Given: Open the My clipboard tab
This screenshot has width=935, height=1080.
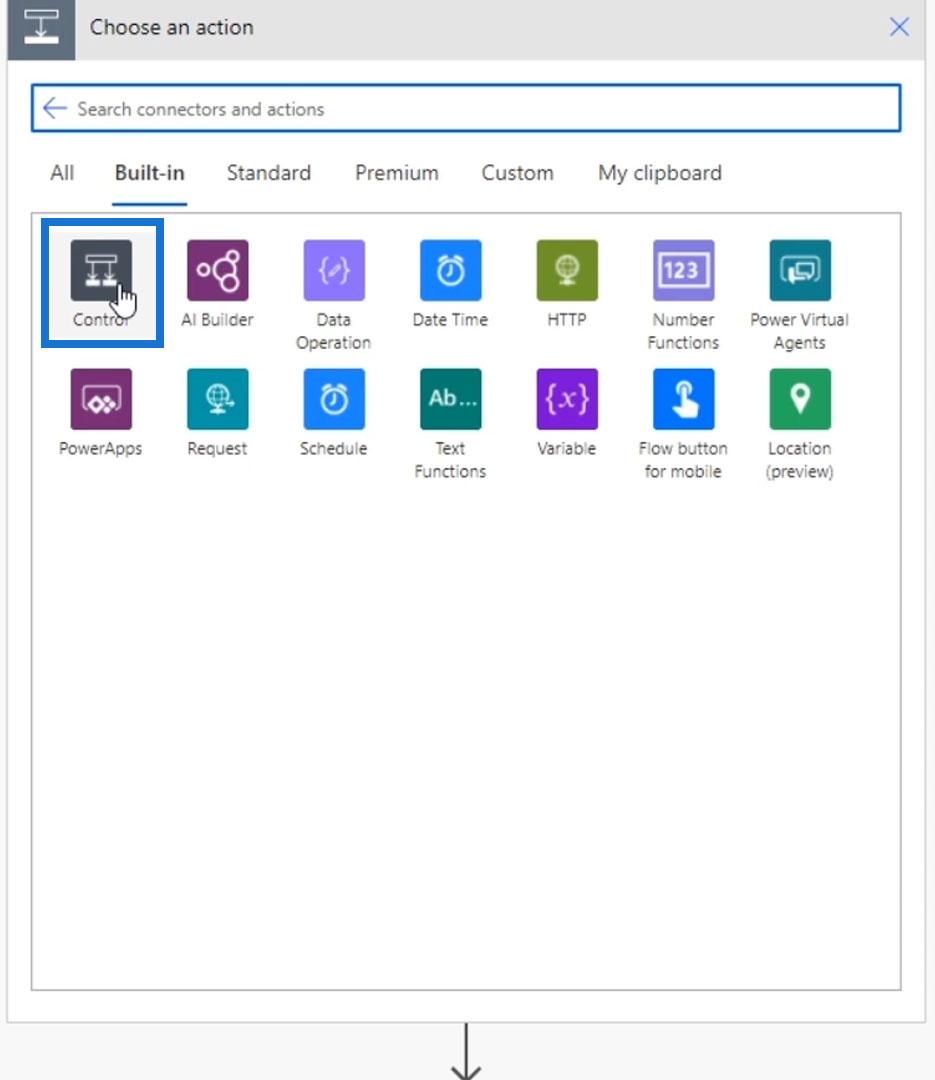Looking at the screenshot, I should point(660,173).
